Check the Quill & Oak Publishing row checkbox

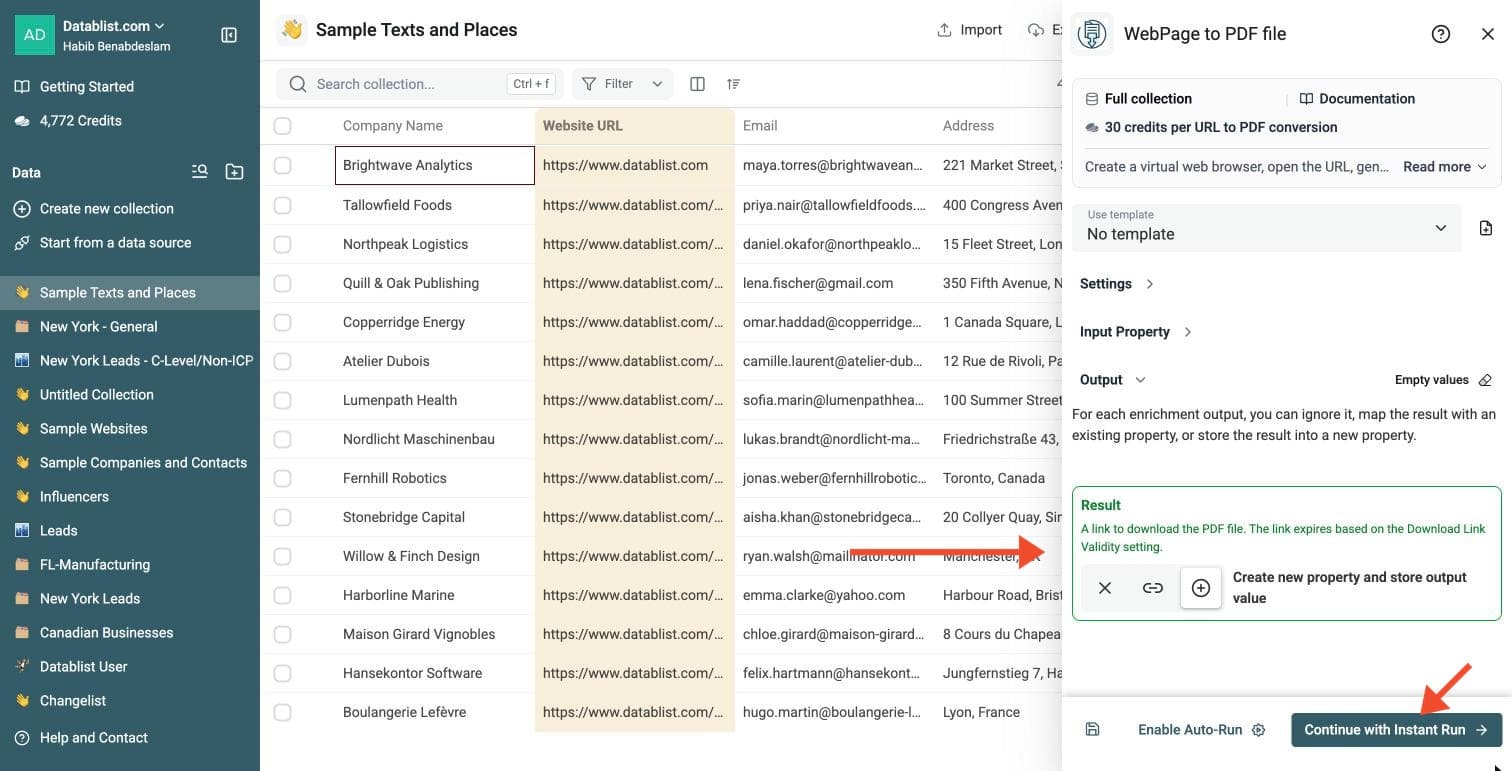282,283
